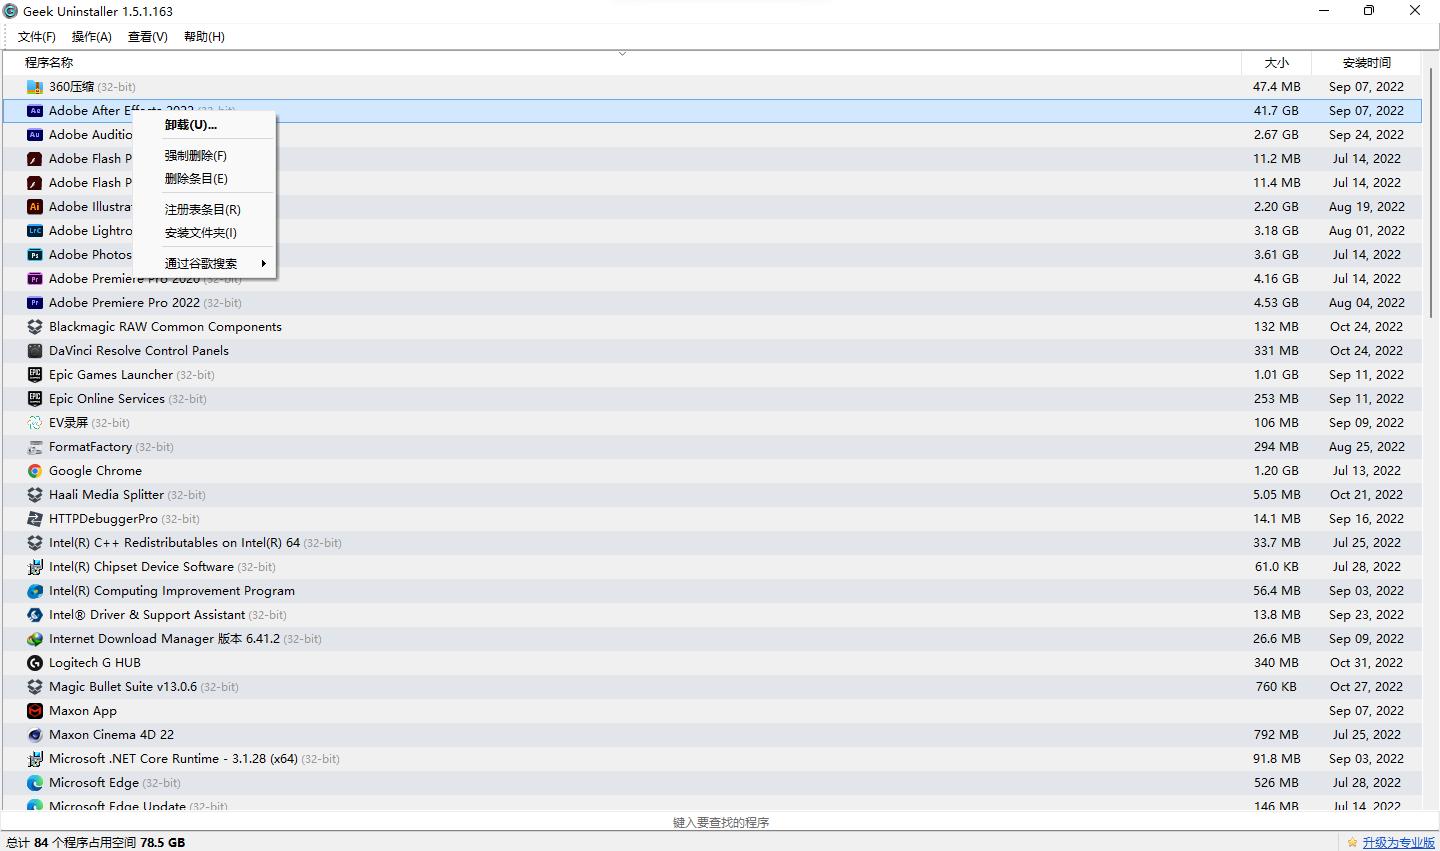Click the Adobe Illustrator Ai icon

[35, 207]
